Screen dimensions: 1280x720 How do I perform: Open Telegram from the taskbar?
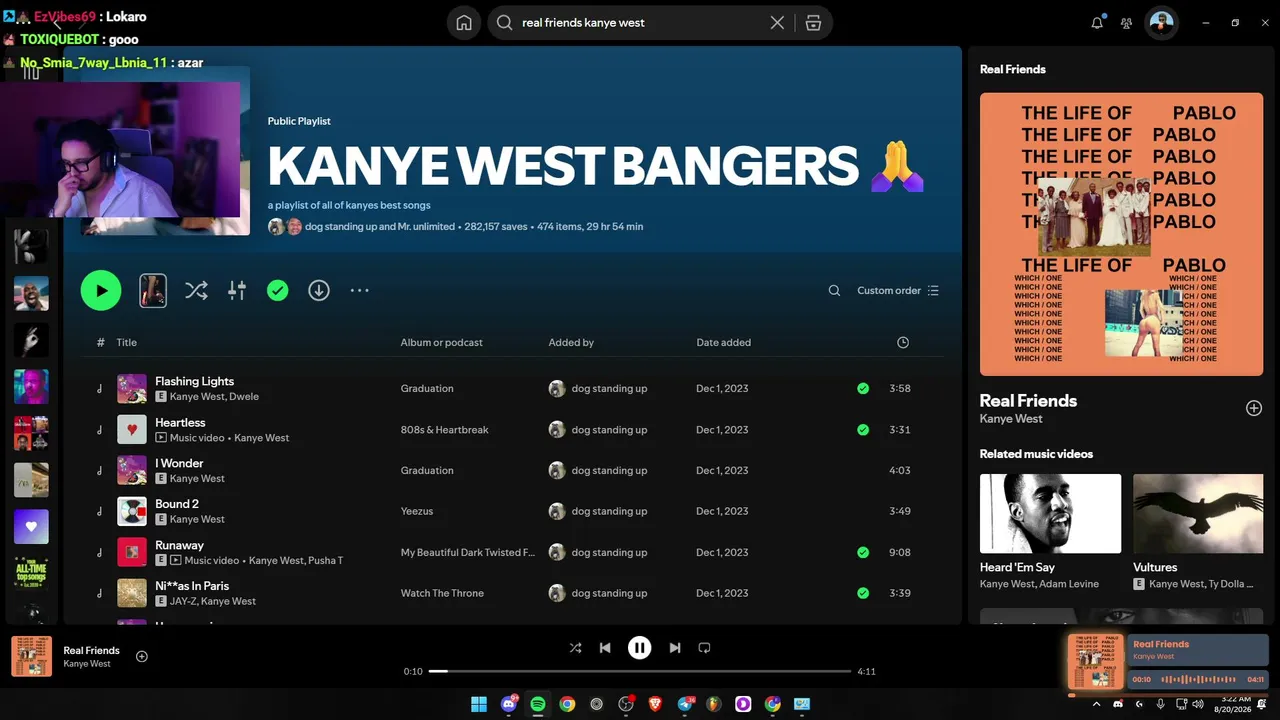[685, 704]
